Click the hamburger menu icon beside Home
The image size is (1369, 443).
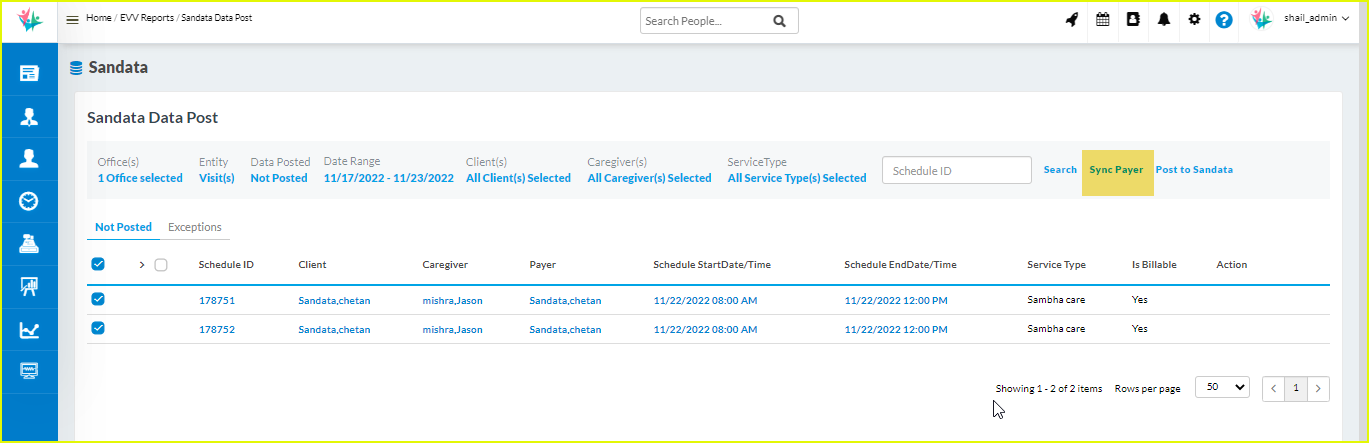pos(72,20)
